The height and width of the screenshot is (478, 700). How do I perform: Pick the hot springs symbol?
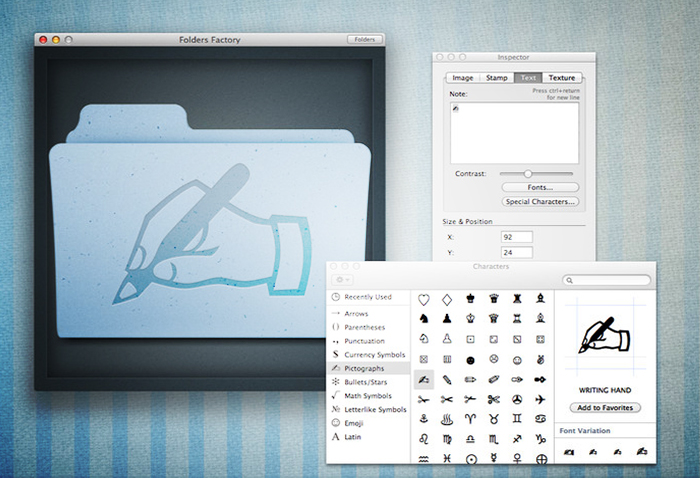pyautogui.click(x=447, y=419)
